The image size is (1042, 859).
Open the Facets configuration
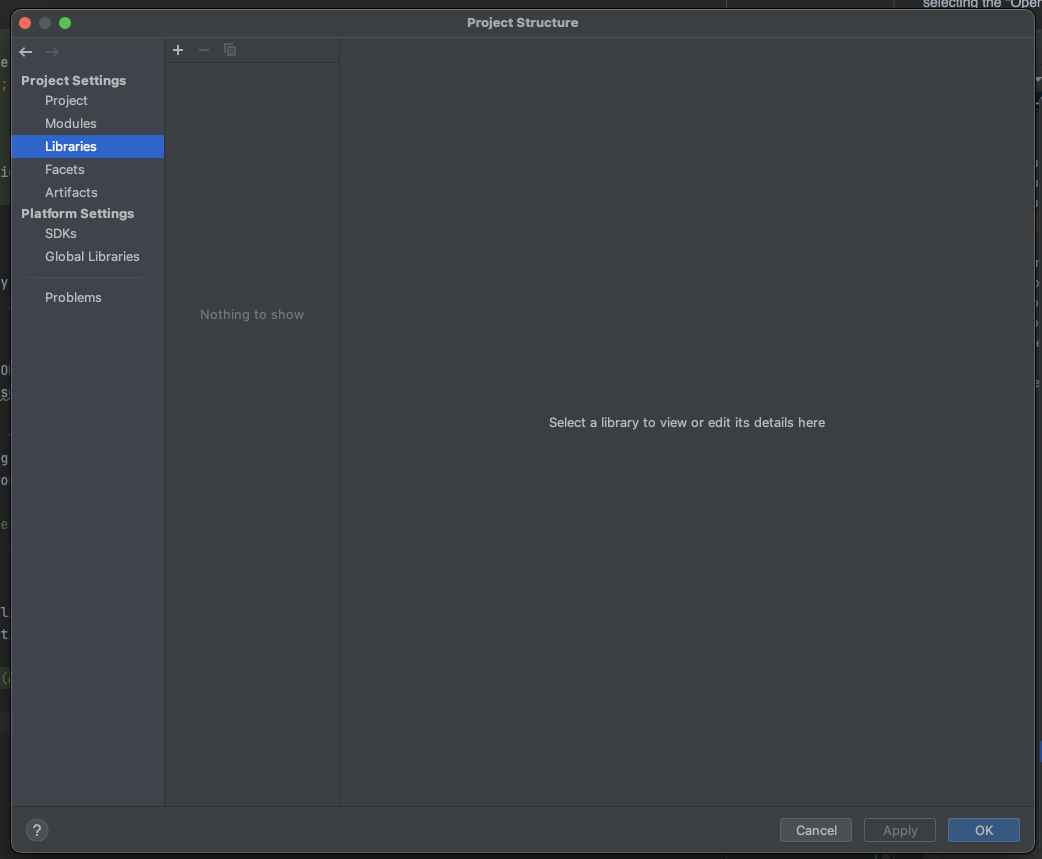tap(64, 169)
